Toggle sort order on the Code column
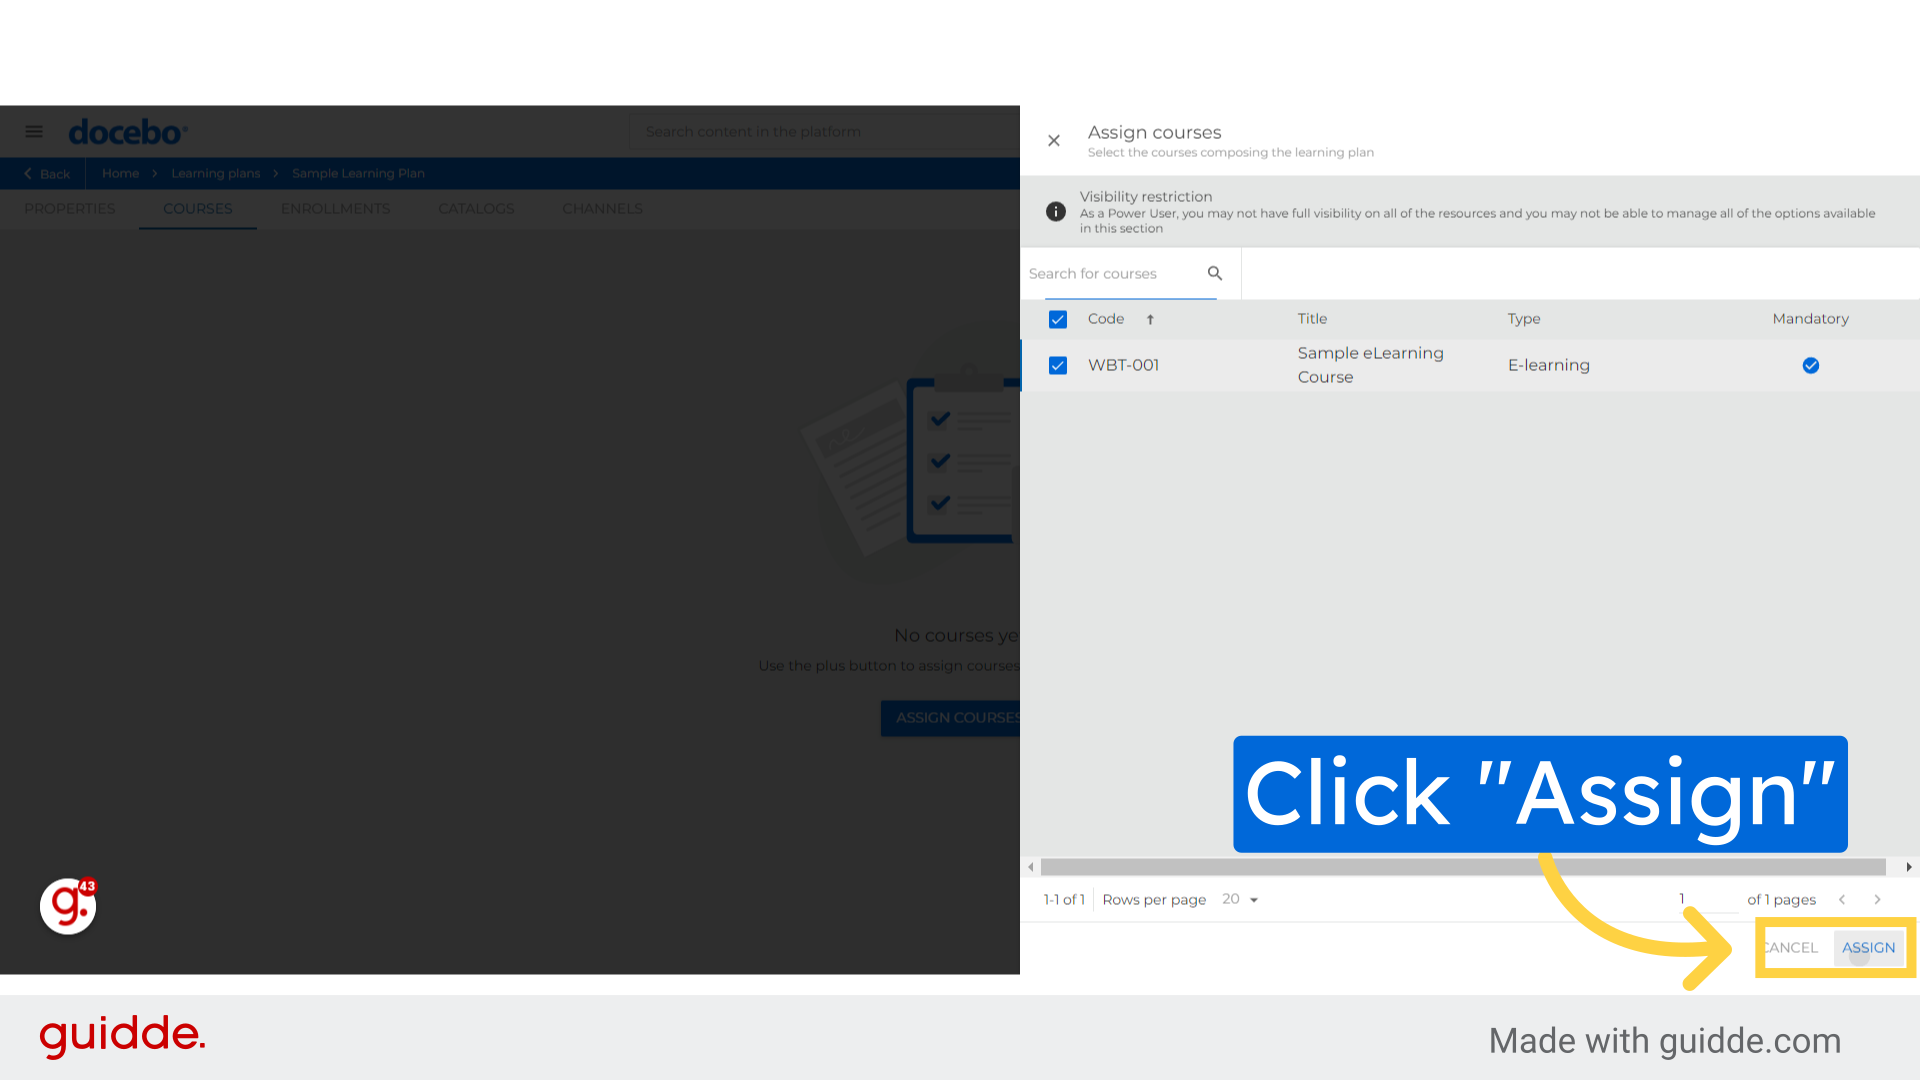This screenshot has height=1080, width=1920. (1149, 319)
